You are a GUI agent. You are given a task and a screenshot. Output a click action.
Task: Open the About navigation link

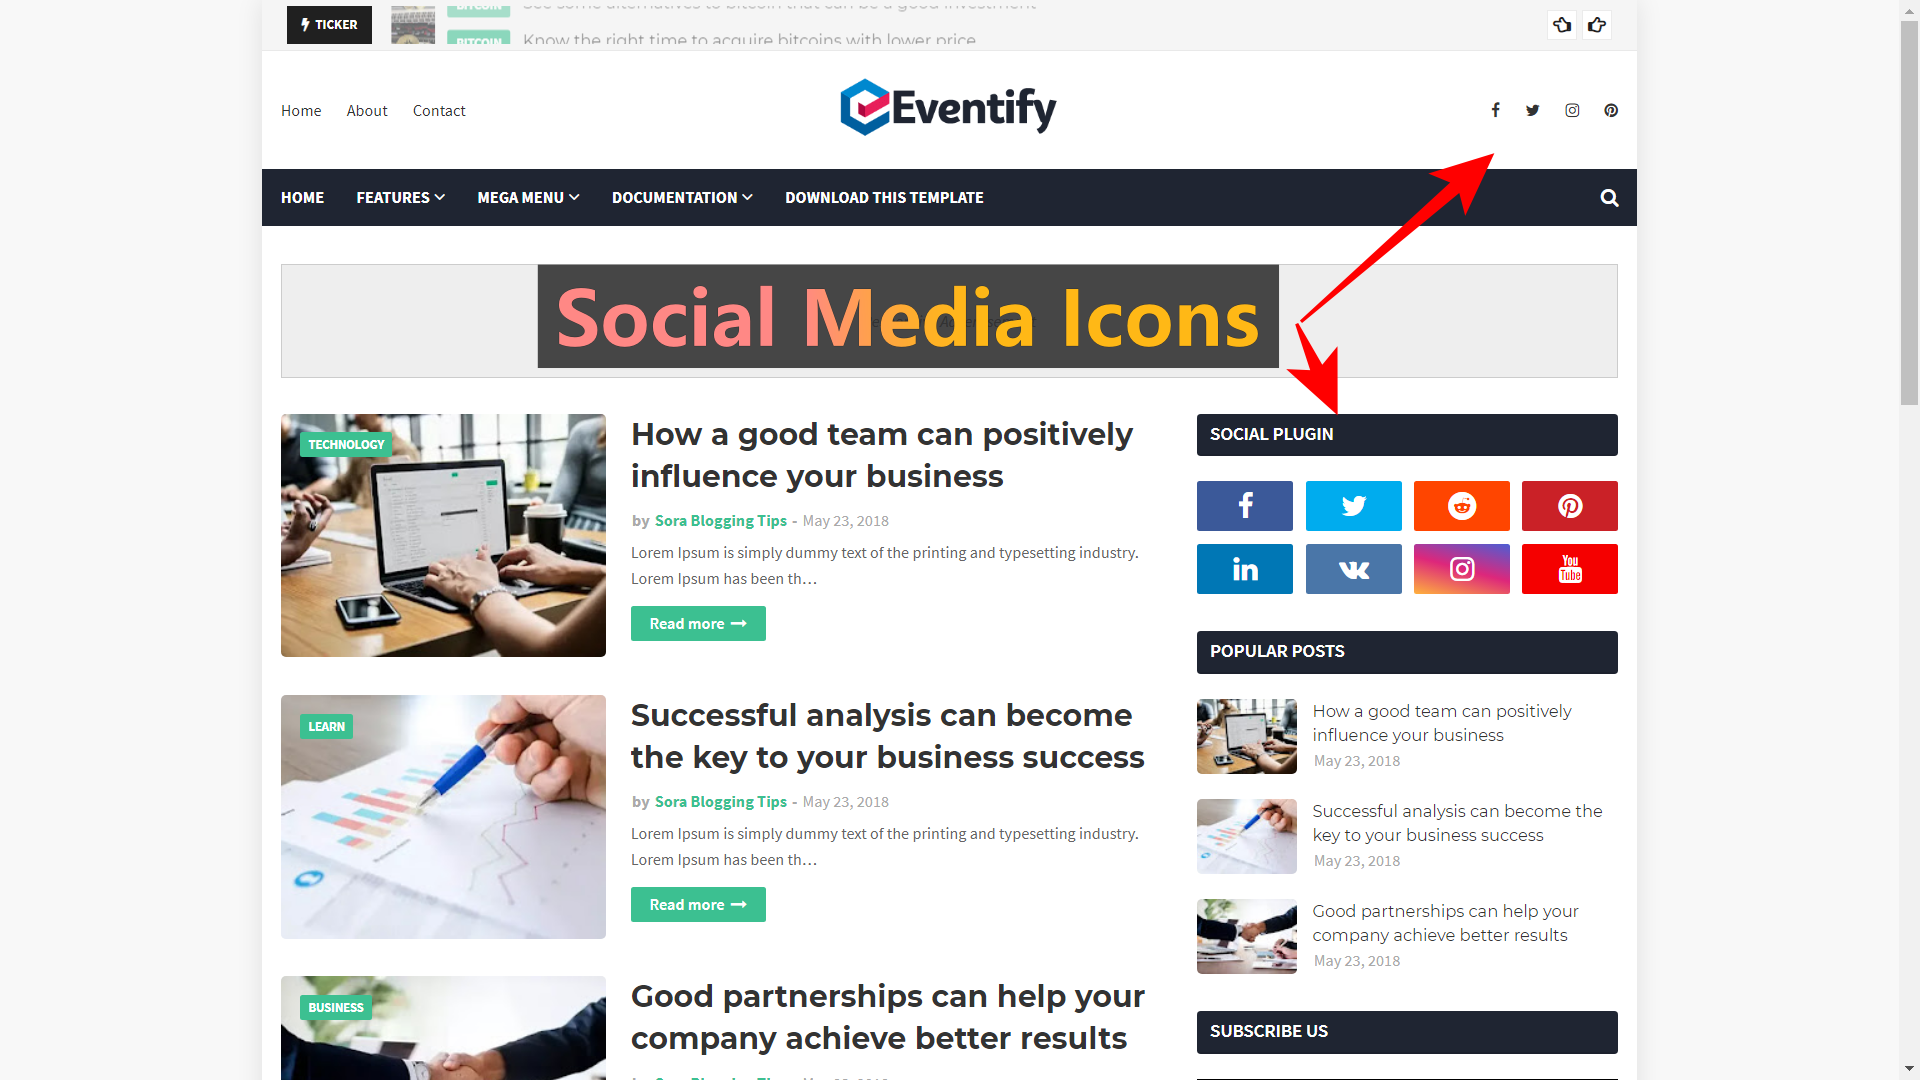[x=367, y=109]
